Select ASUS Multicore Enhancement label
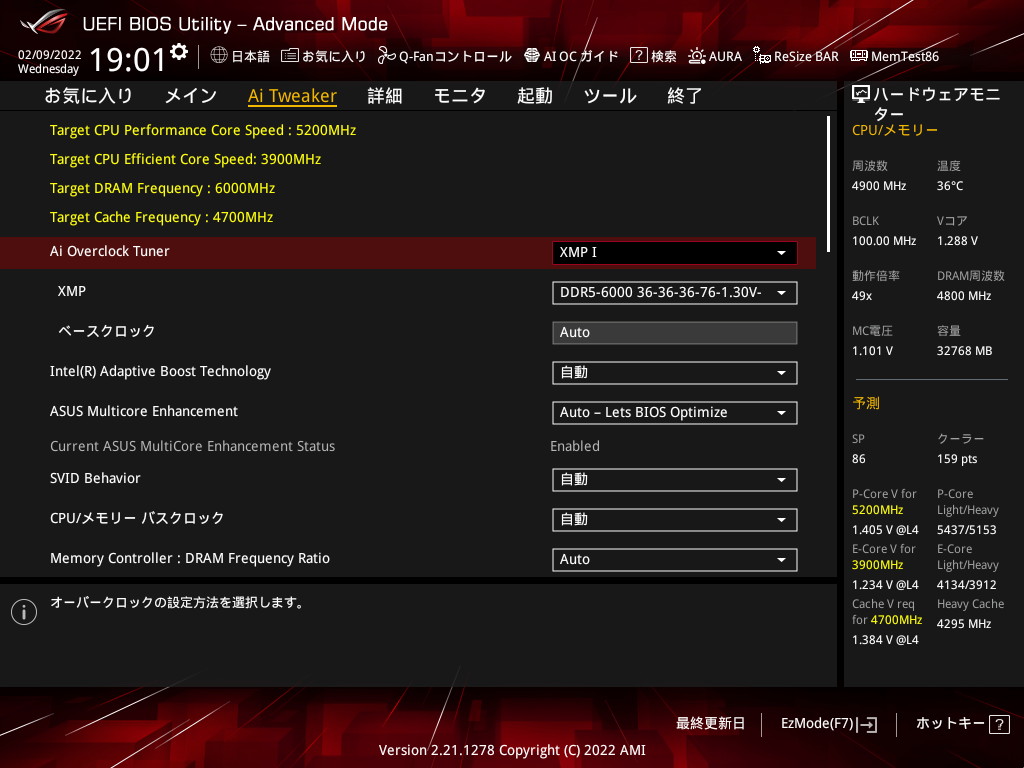The height and width of the screenshot is (768, 1024). (x=144, y=411)
